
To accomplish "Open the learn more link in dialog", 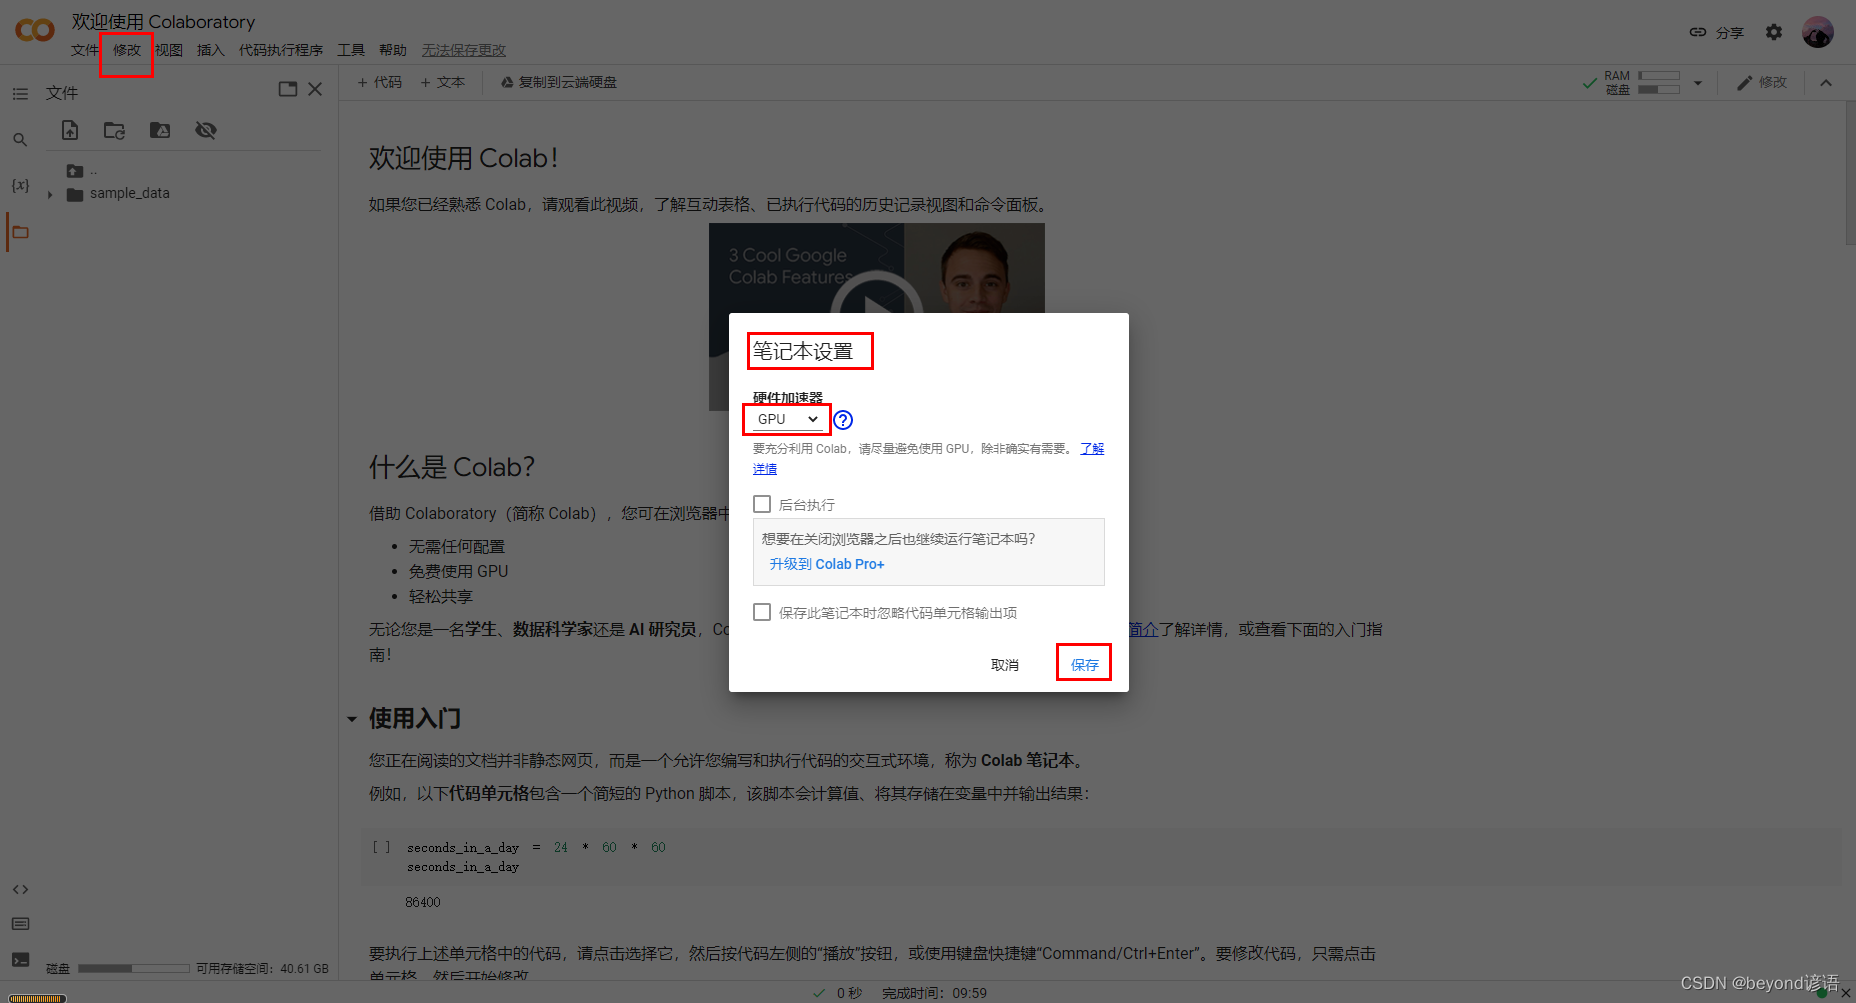I will coord(1092,449).
